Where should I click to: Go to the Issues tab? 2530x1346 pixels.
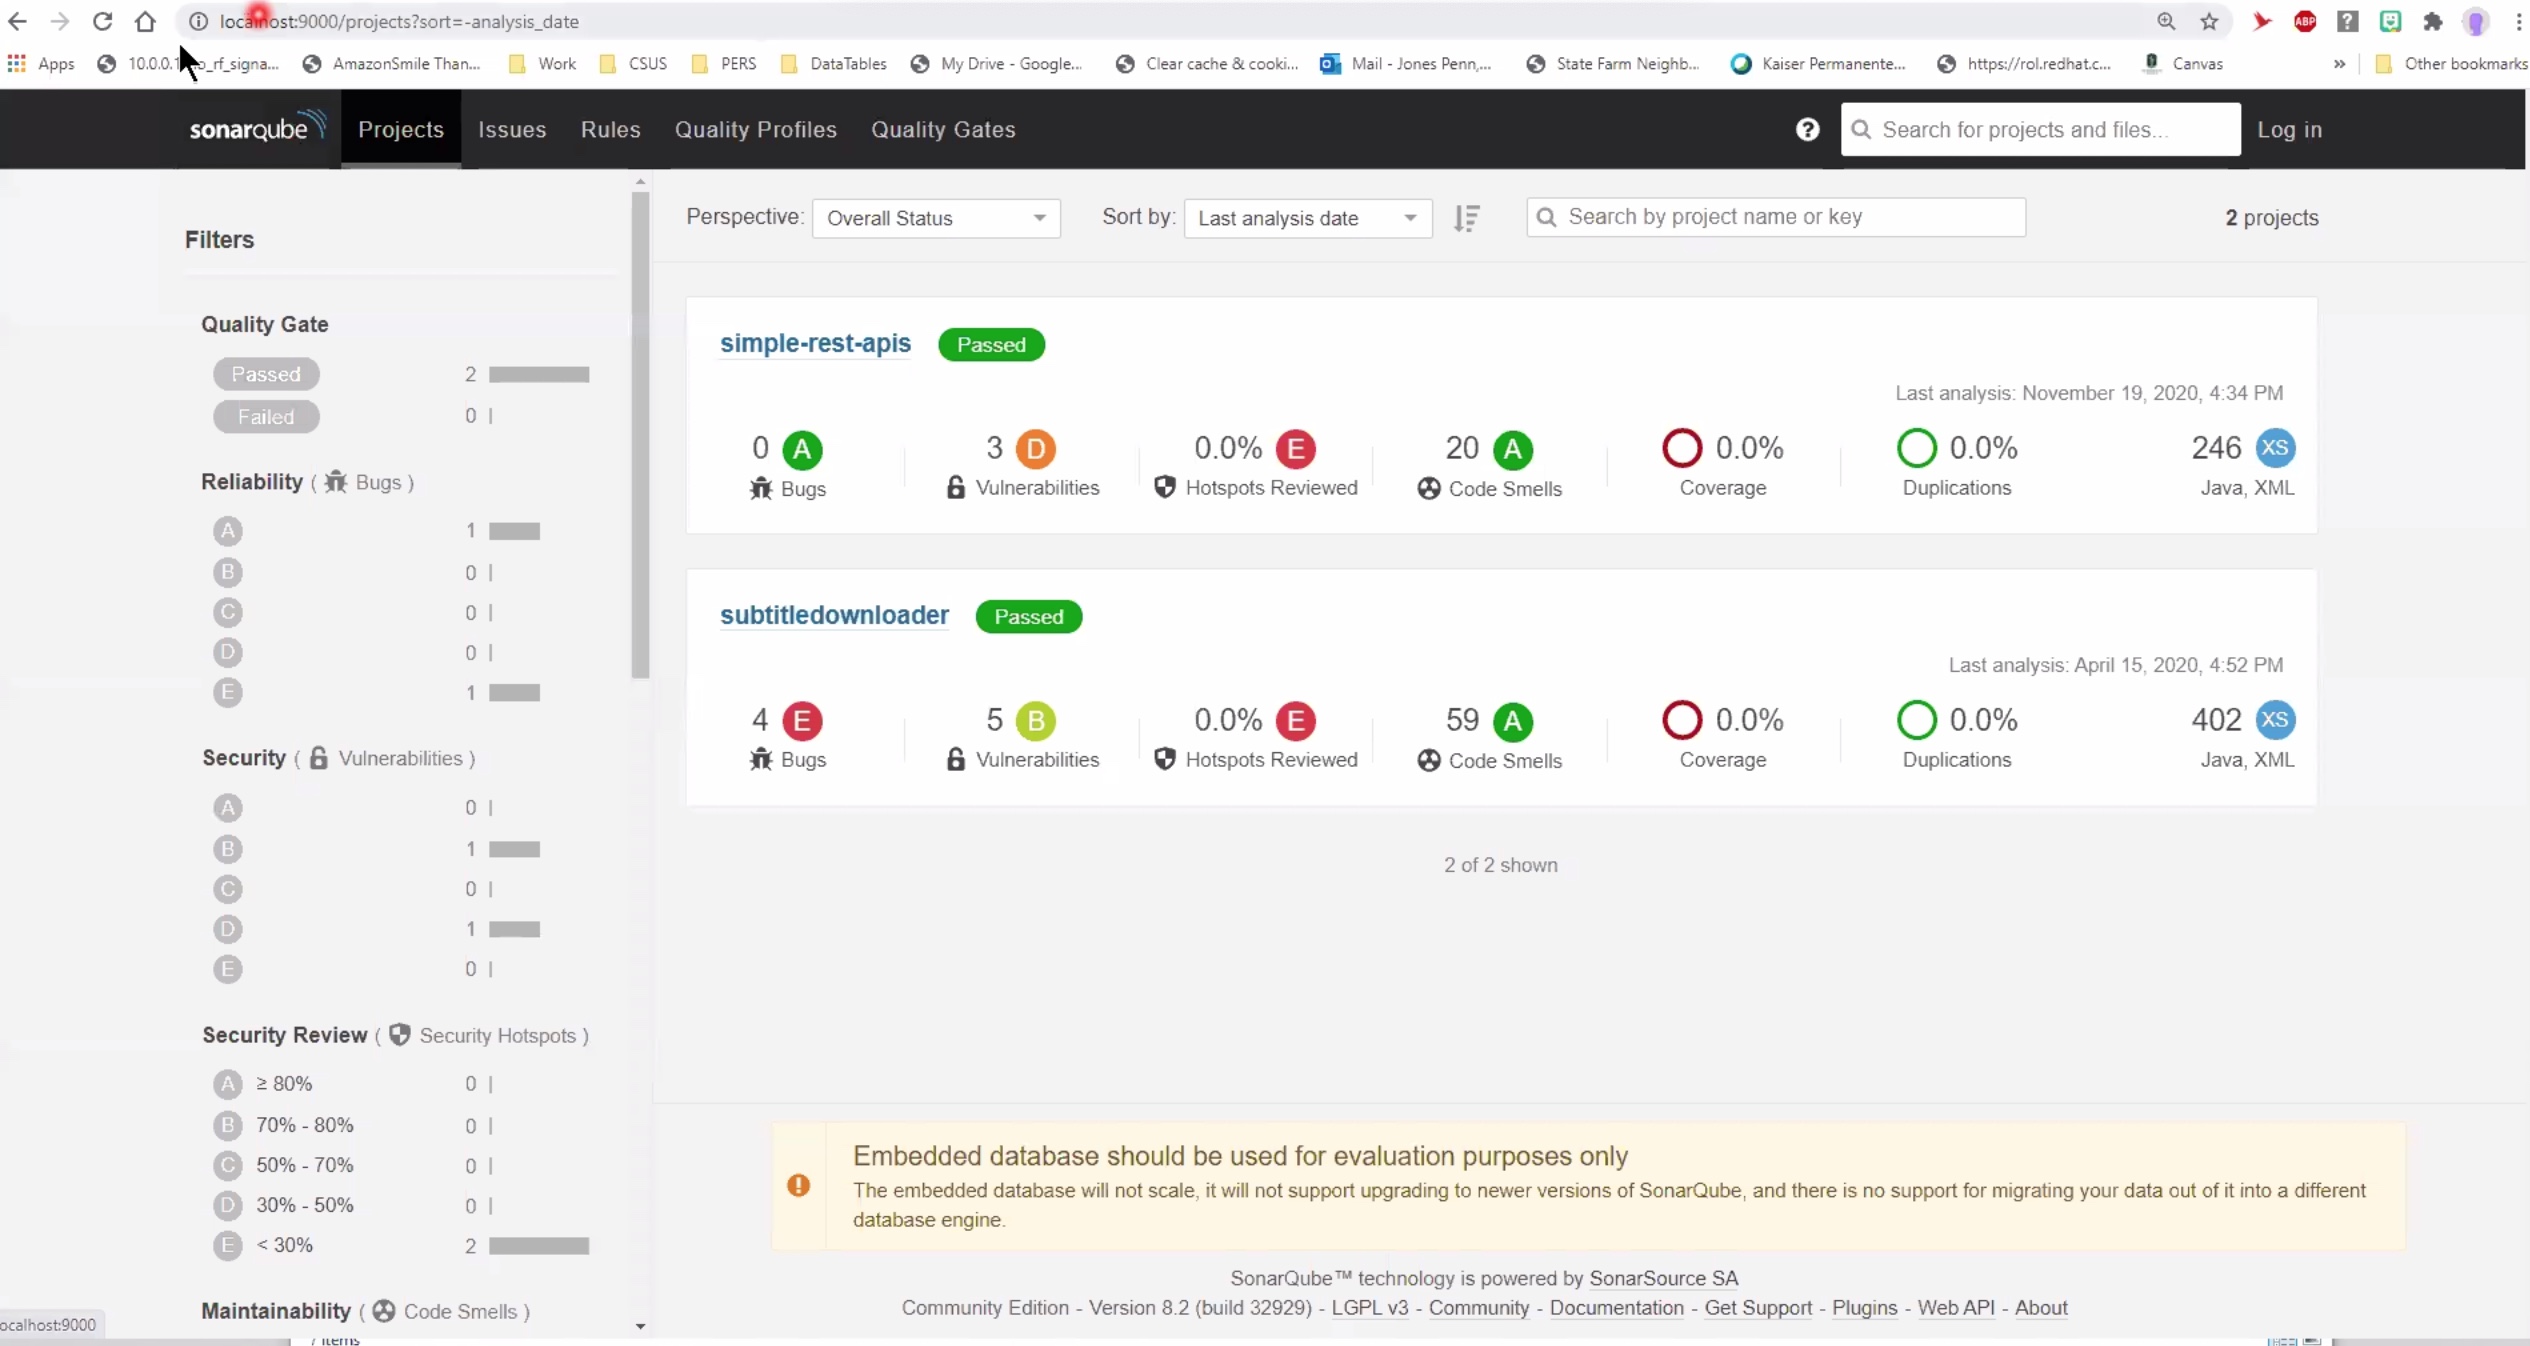(x=512, y=129)
